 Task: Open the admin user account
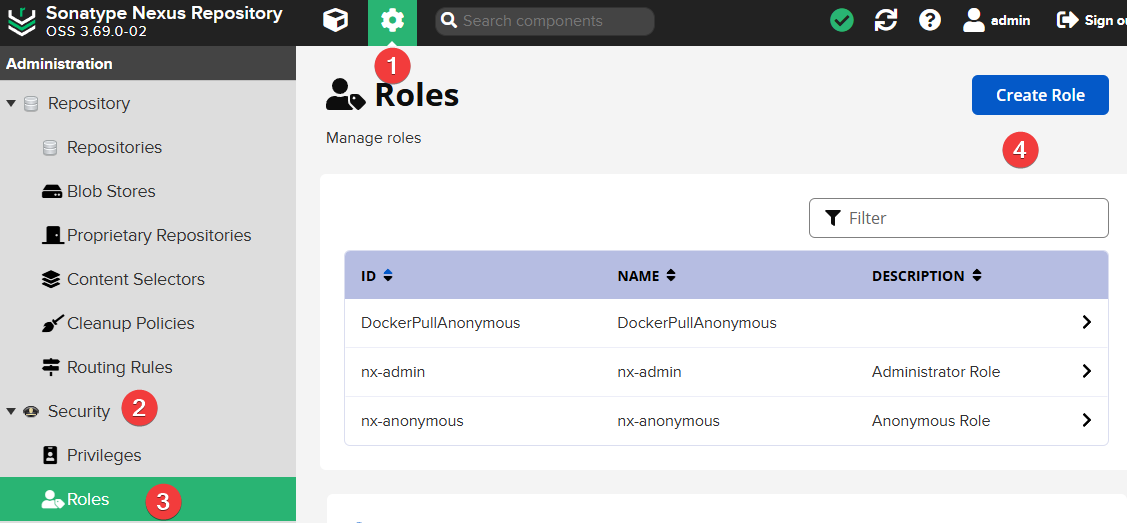(996, 20)
